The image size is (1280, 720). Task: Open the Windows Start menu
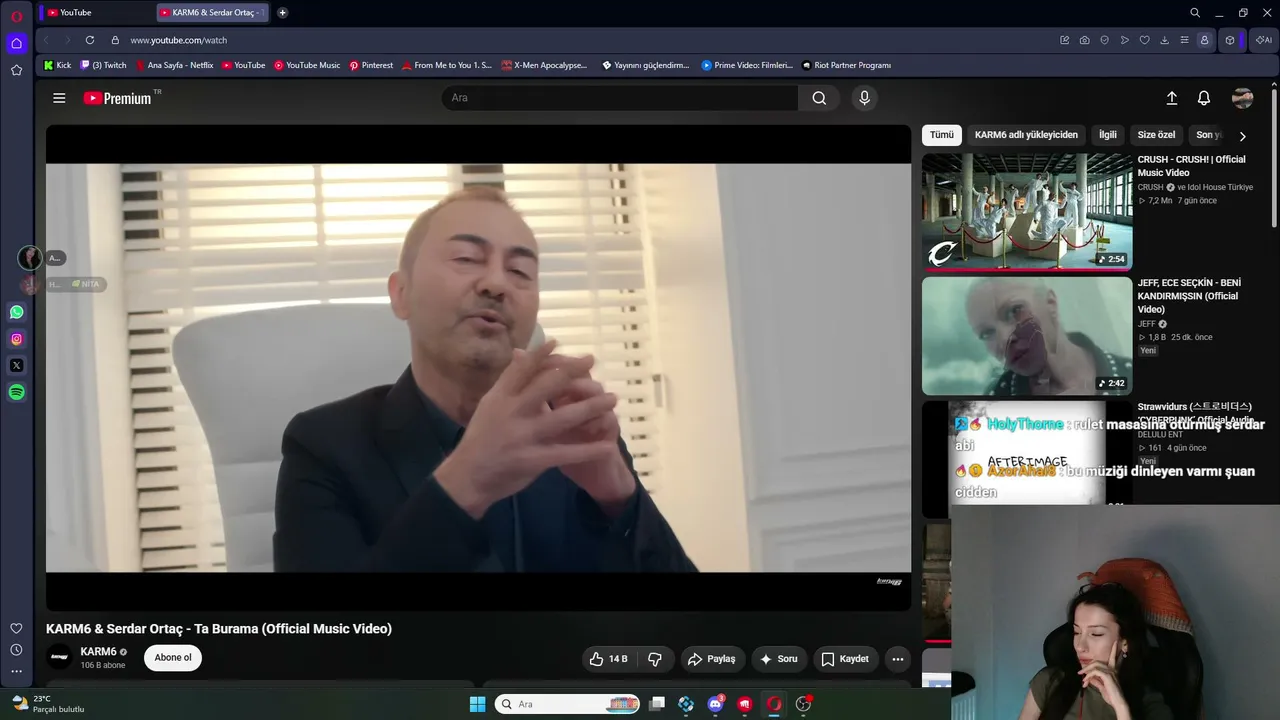pyautogui.click(x=478, y=704)
